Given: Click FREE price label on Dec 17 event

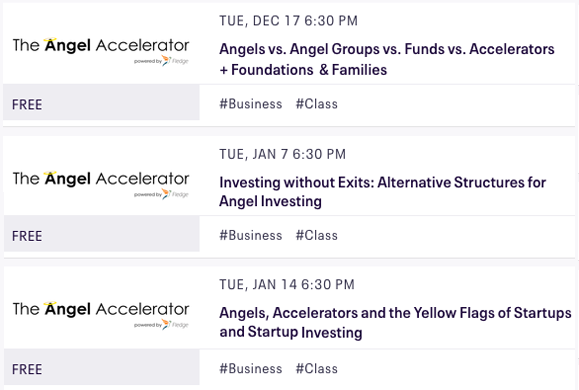Looking at the screenshot, I should 27,105.
